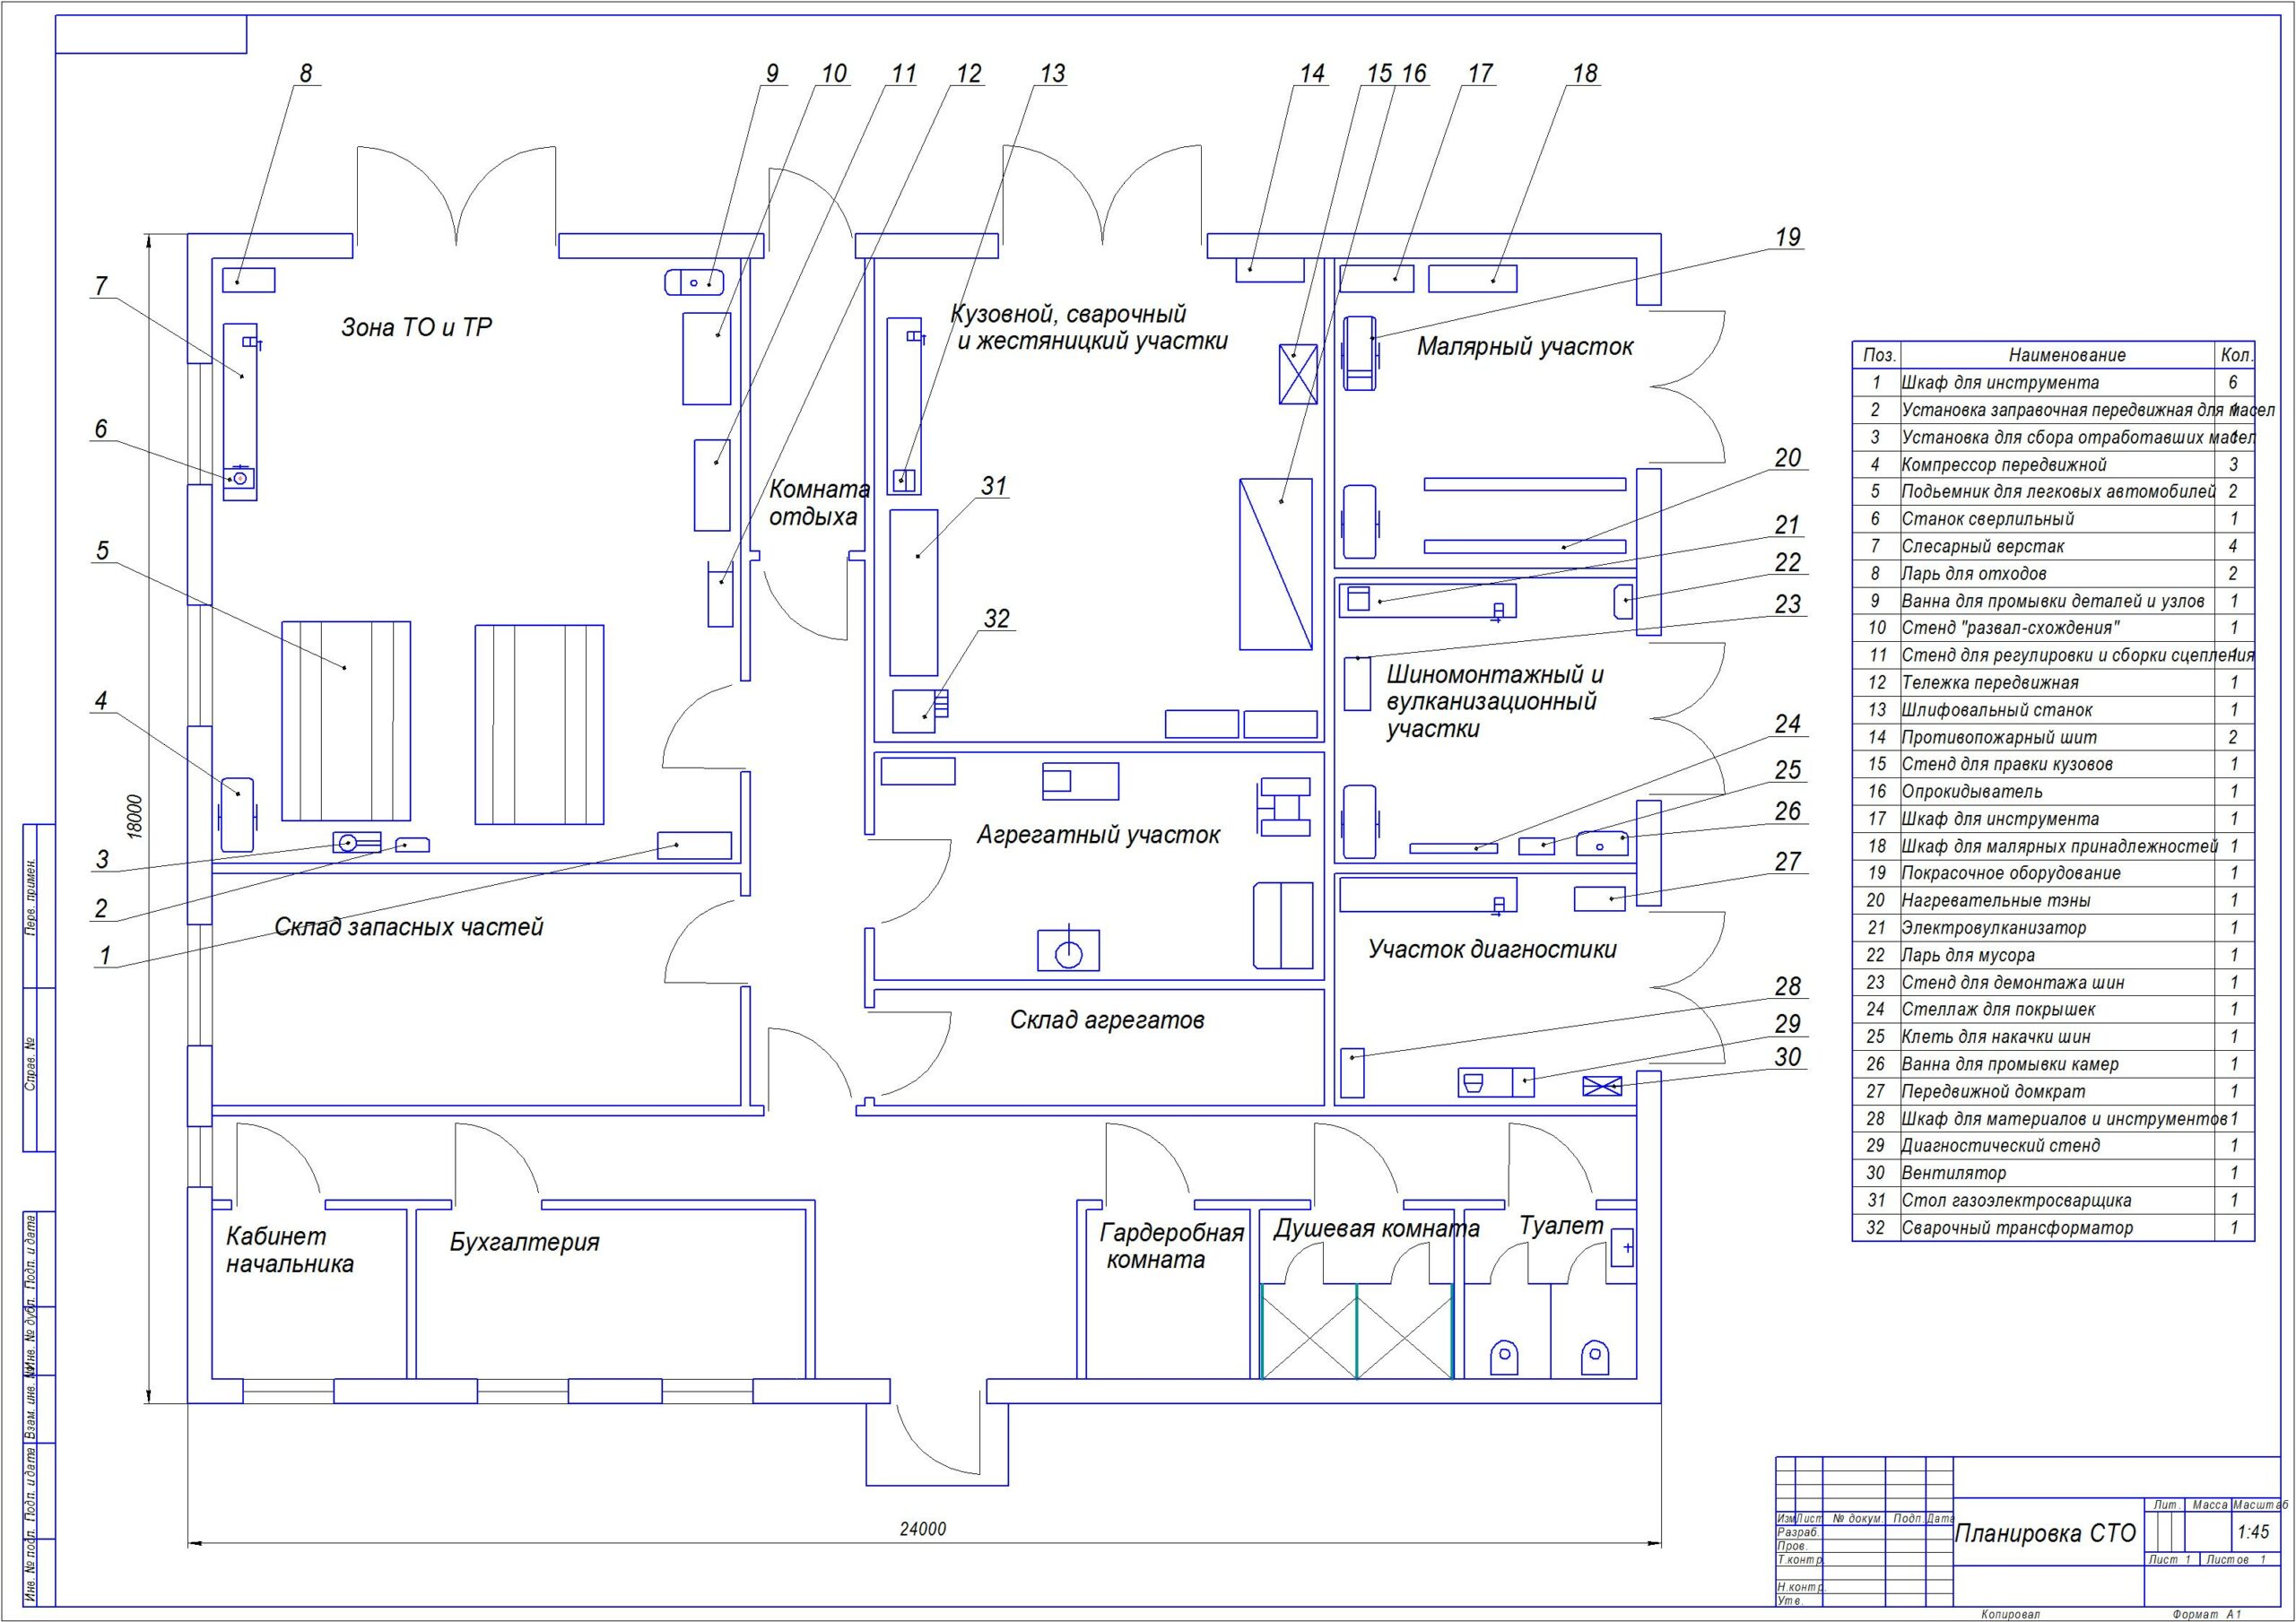Select the 24000 width dimension text
Image resolution: width=2296 pixels, height=1622 pixels.
point(922,1529)
